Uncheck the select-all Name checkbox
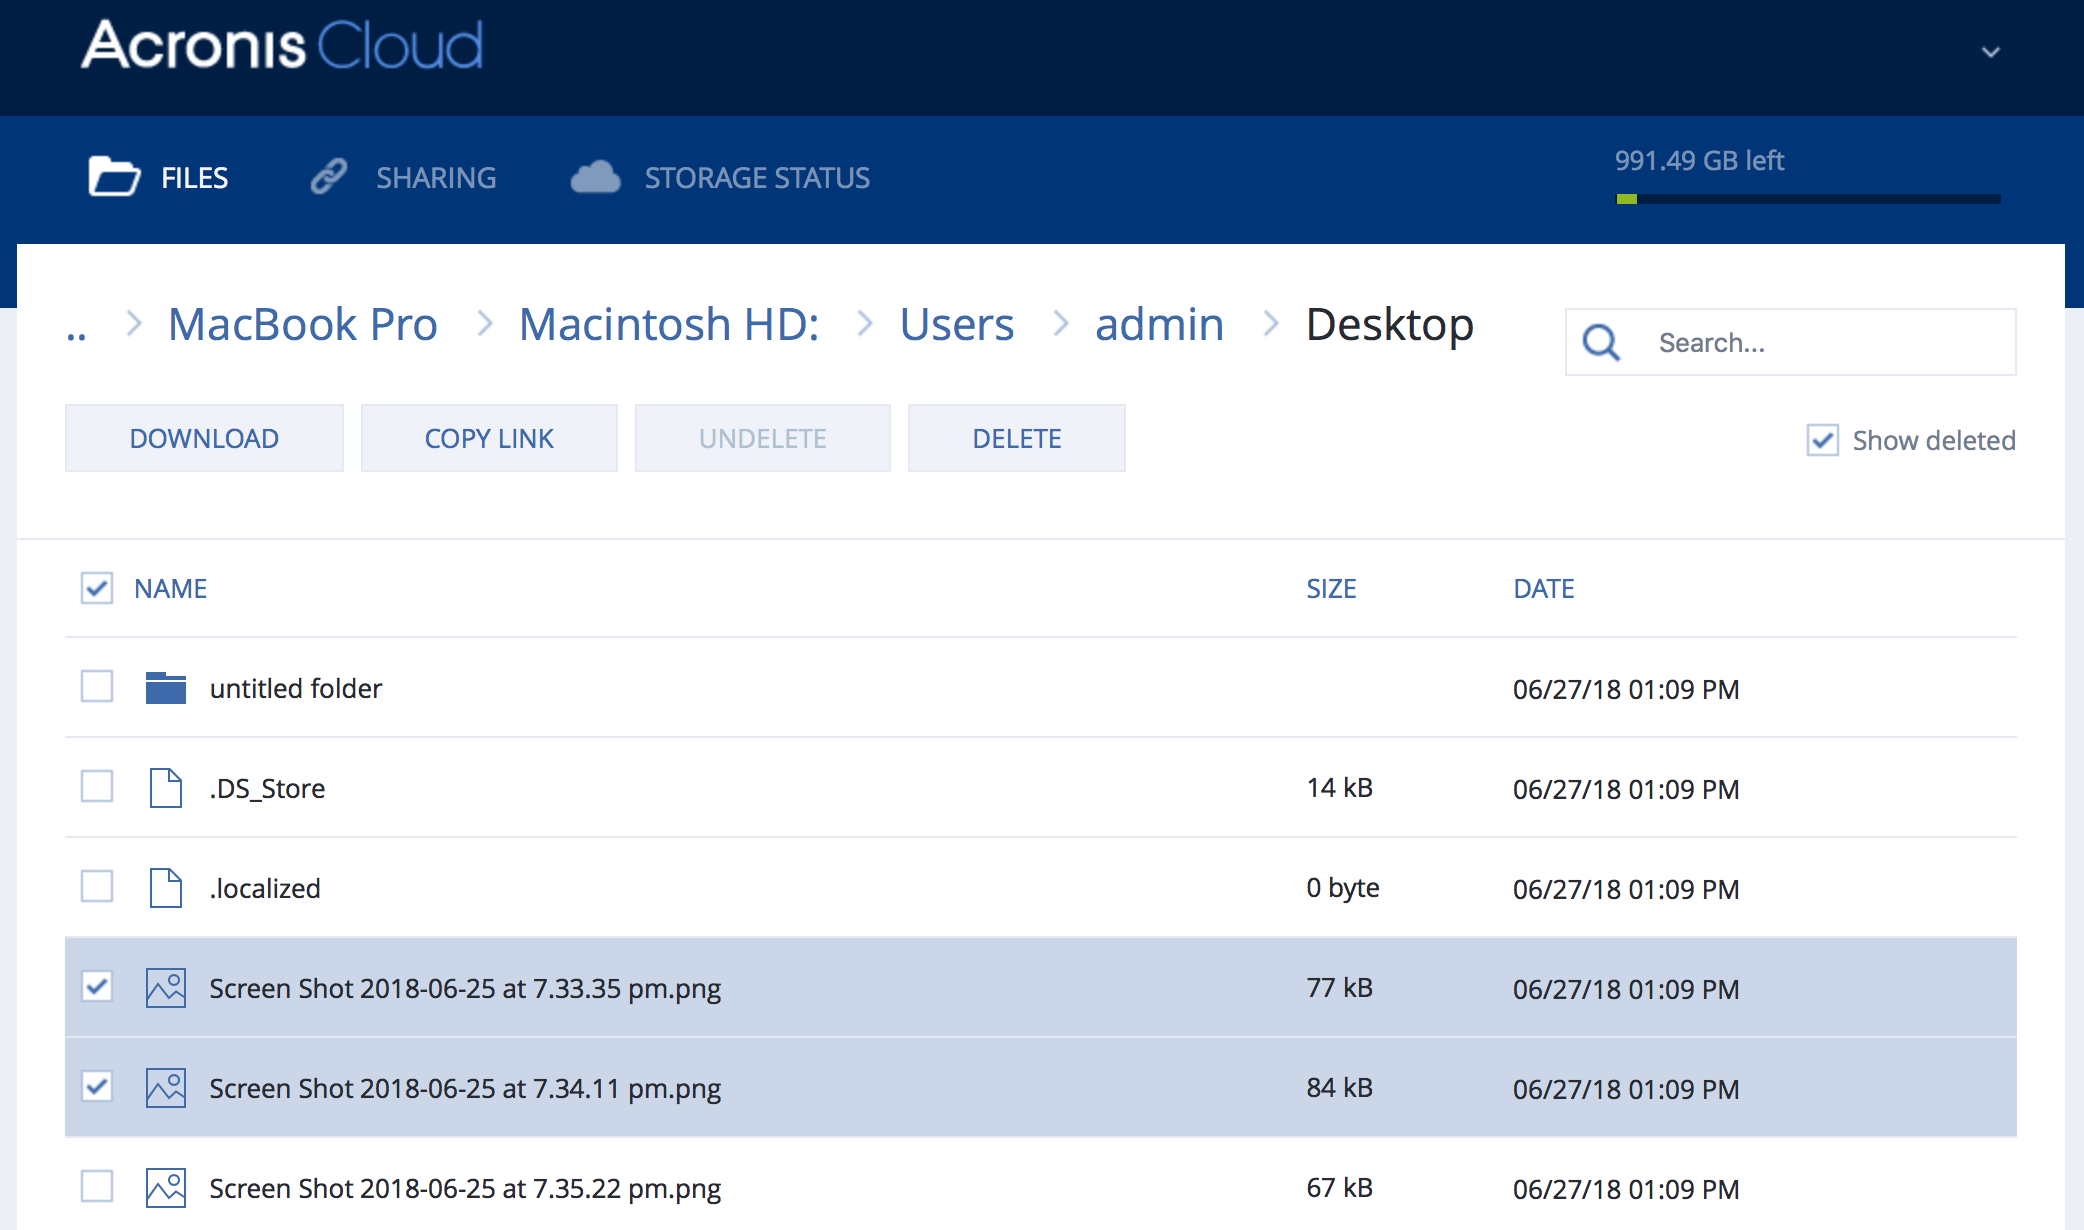Screen dimensions: 2084x1230 96,588
